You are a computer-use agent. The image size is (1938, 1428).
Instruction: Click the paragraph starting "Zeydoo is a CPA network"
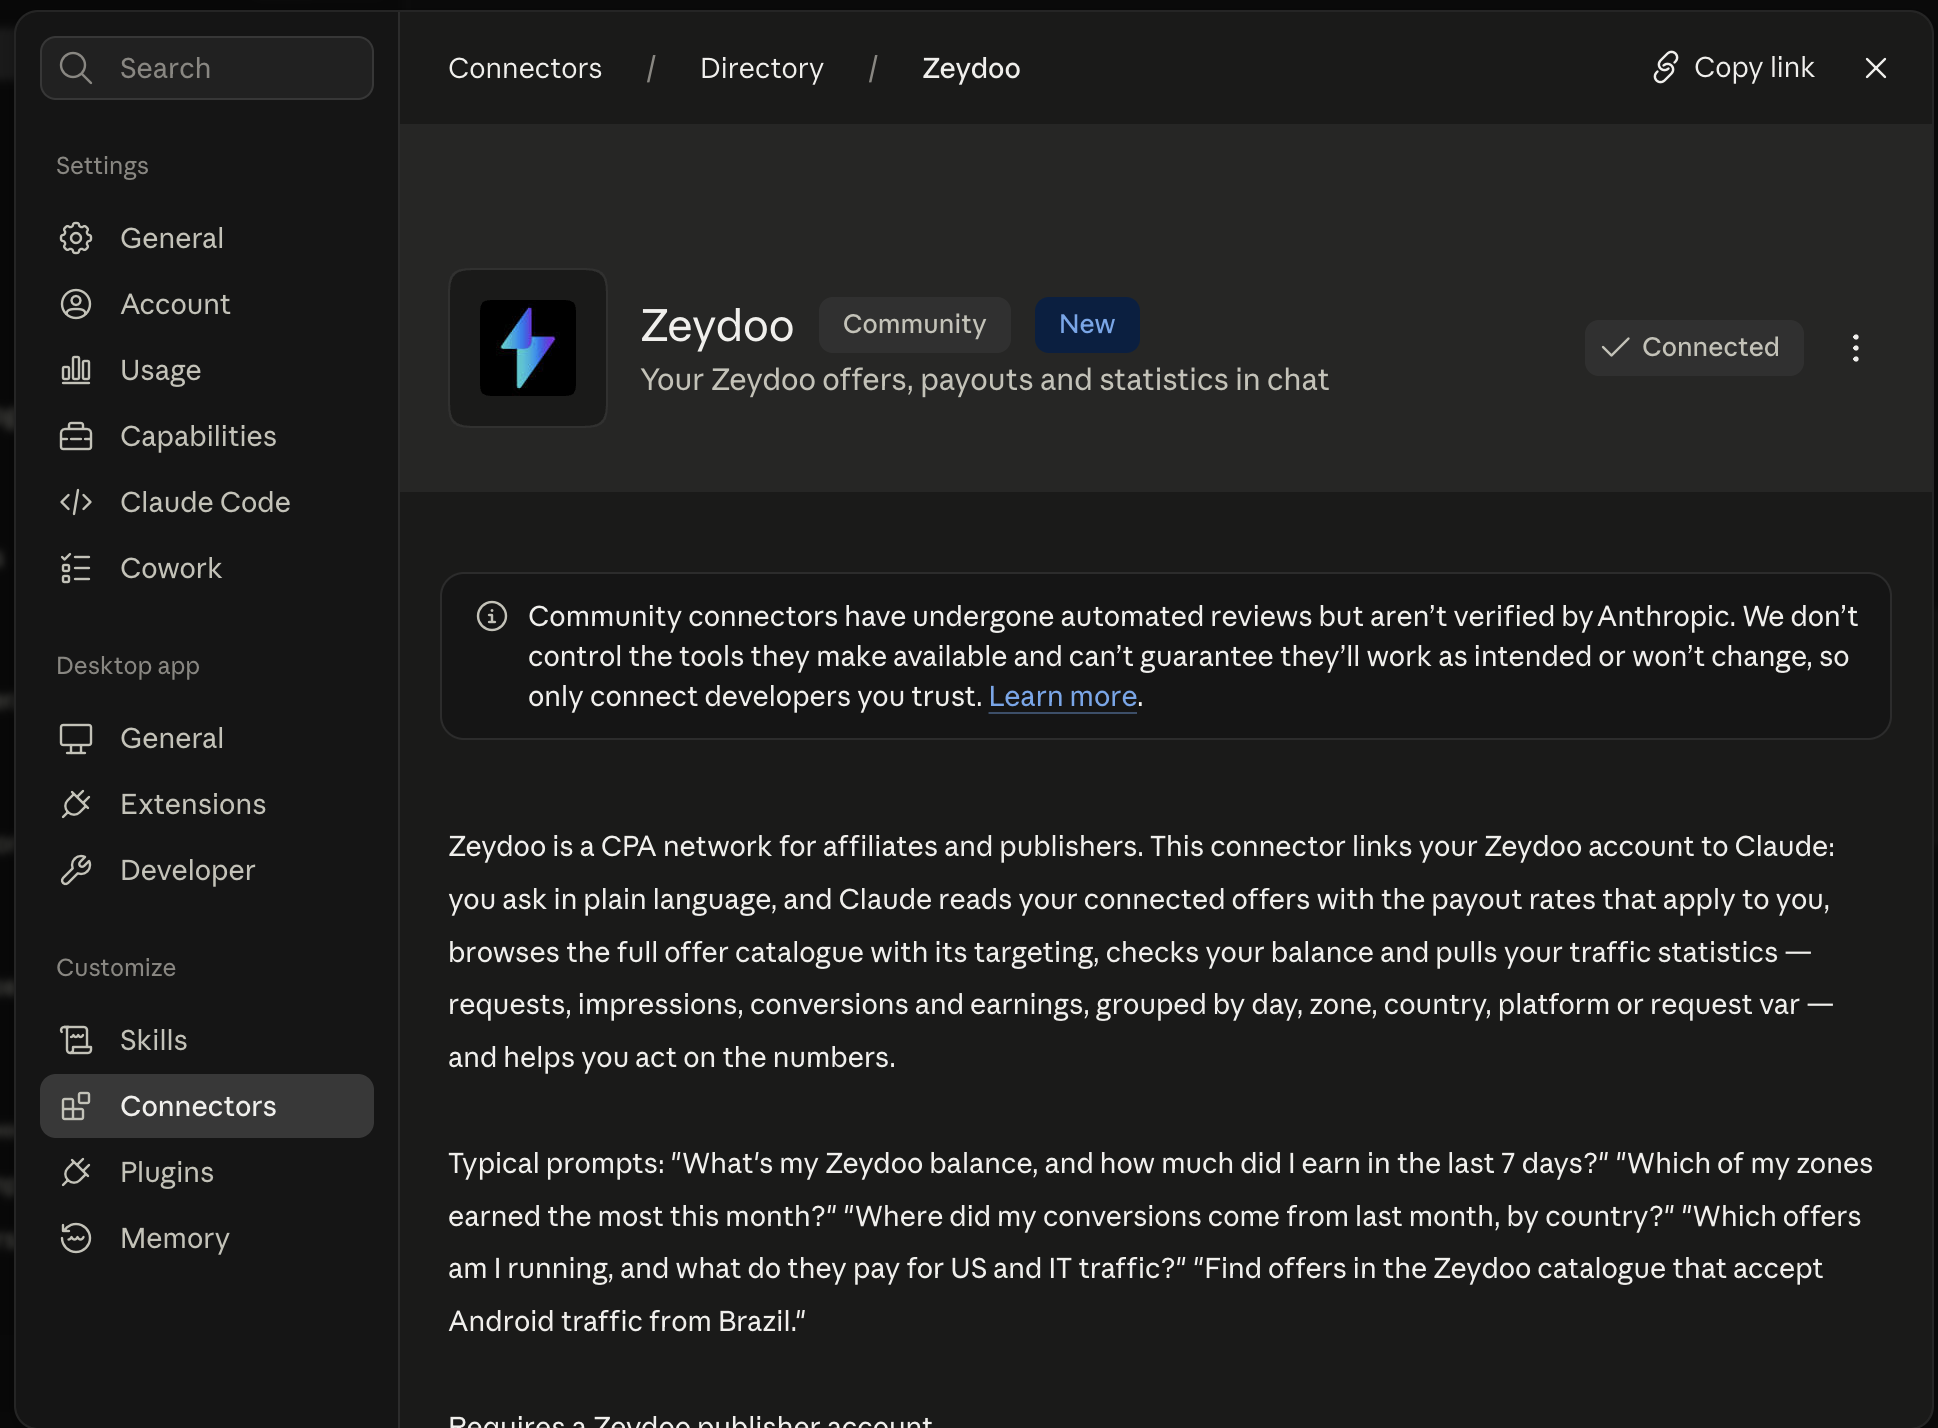click(x=1142, y=951)
